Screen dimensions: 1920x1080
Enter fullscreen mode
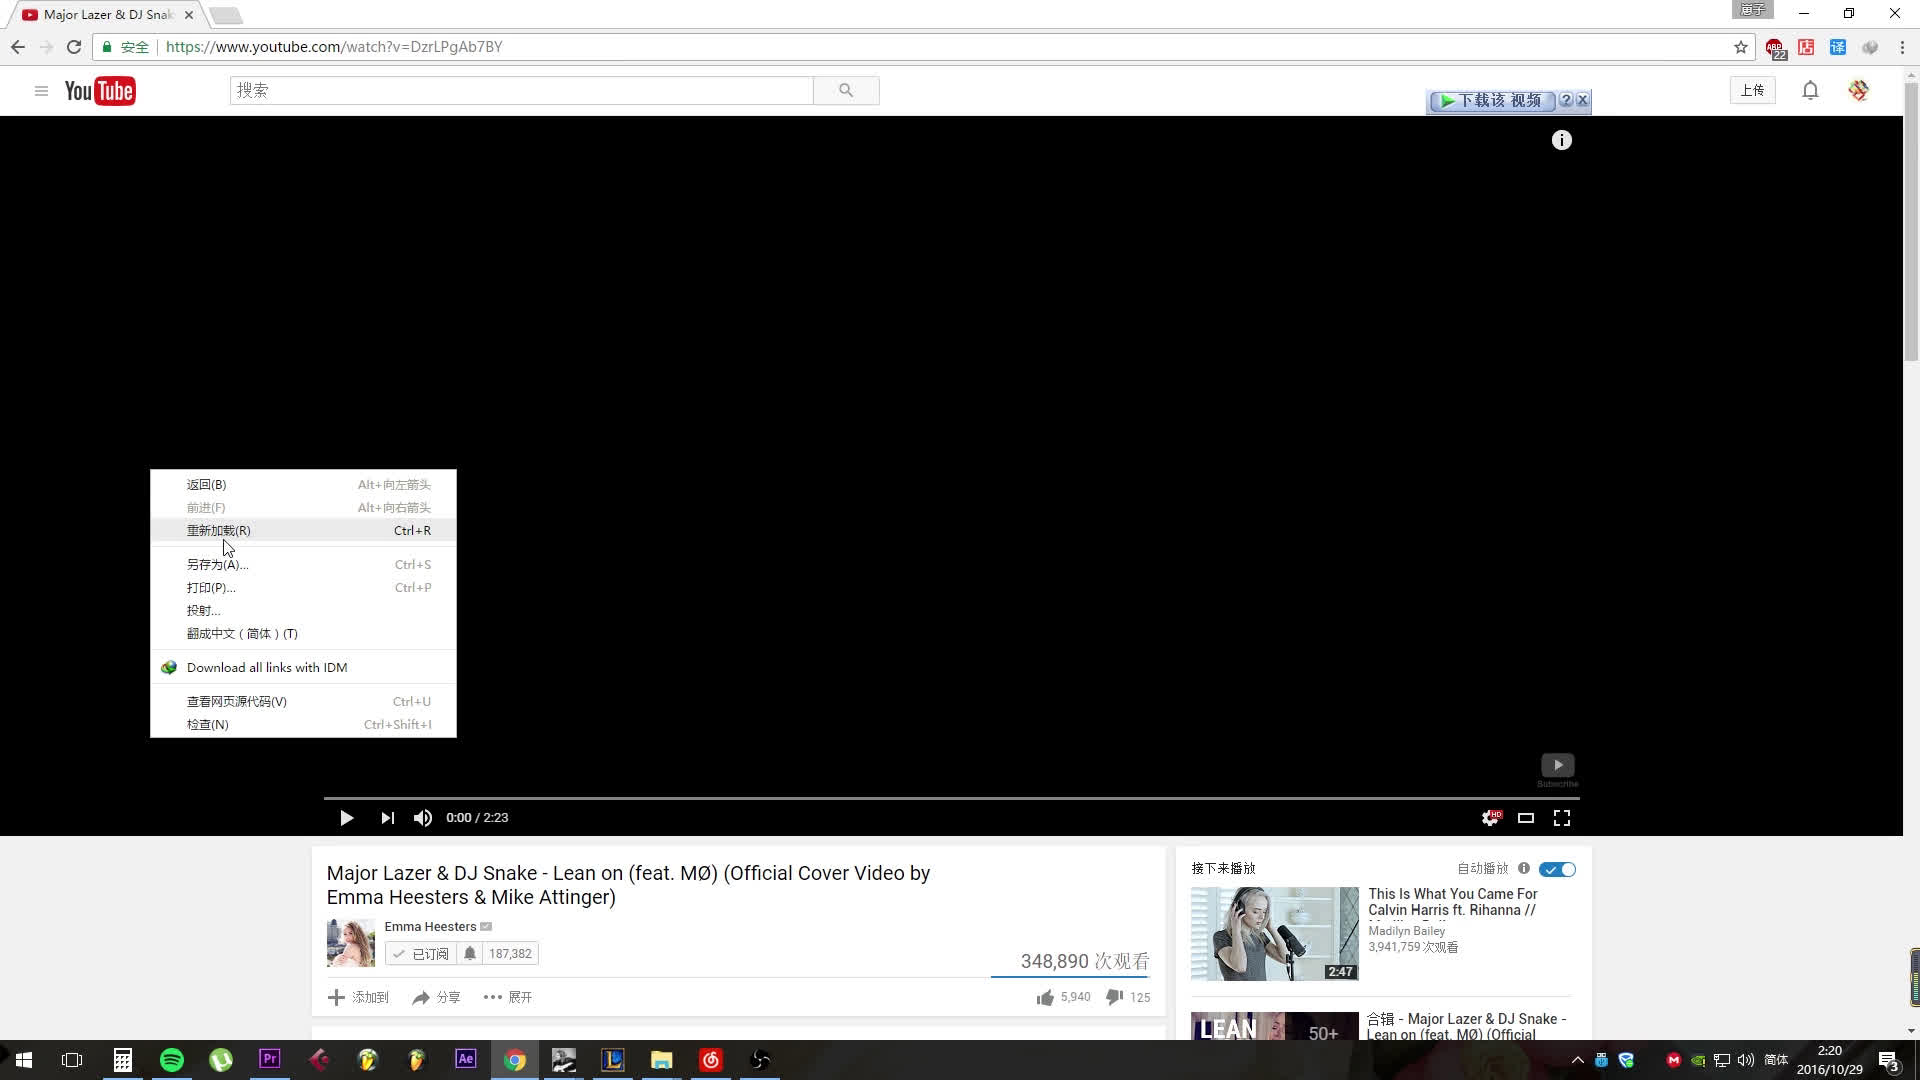[1562, 818]
